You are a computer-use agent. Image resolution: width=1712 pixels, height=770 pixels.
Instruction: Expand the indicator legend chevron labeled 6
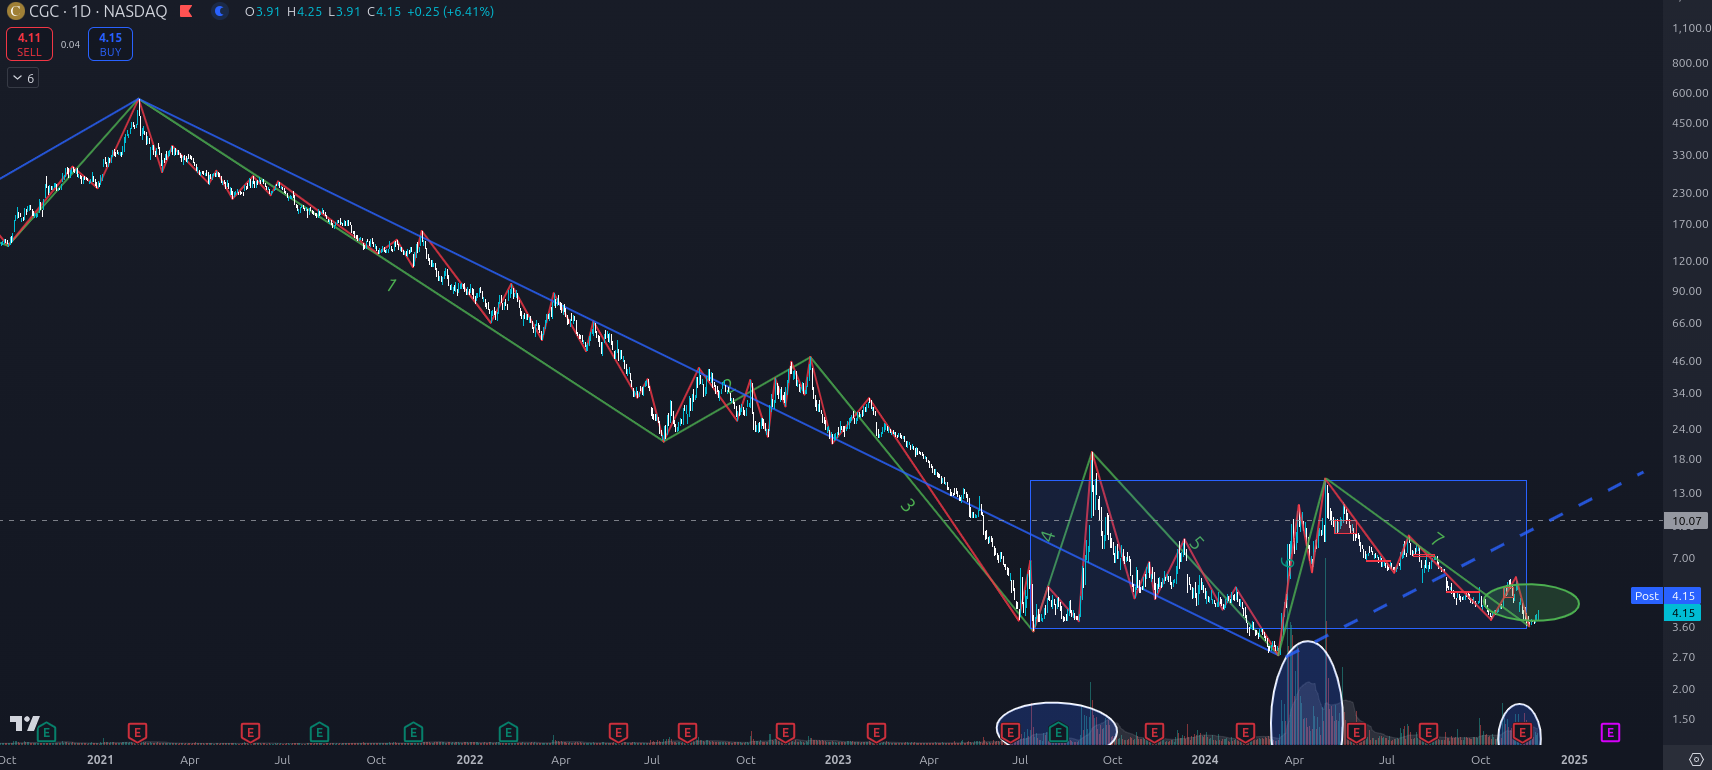(23, 78)
